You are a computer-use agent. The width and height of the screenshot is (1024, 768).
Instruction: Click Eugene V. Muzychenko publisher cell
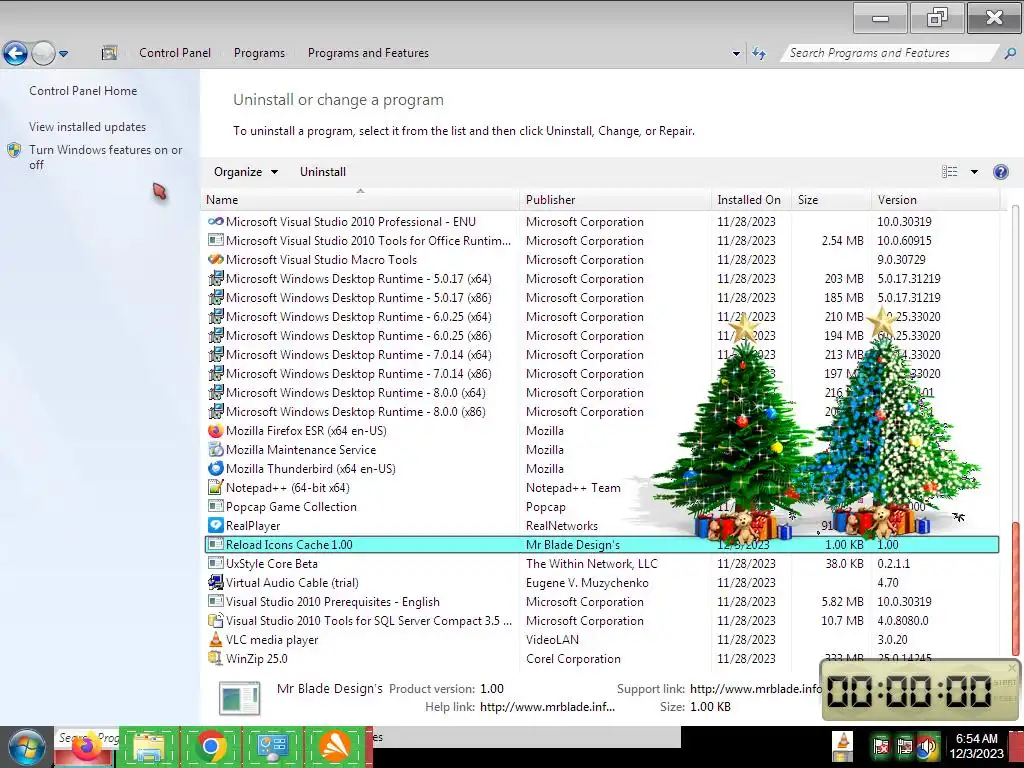(587, 583)
